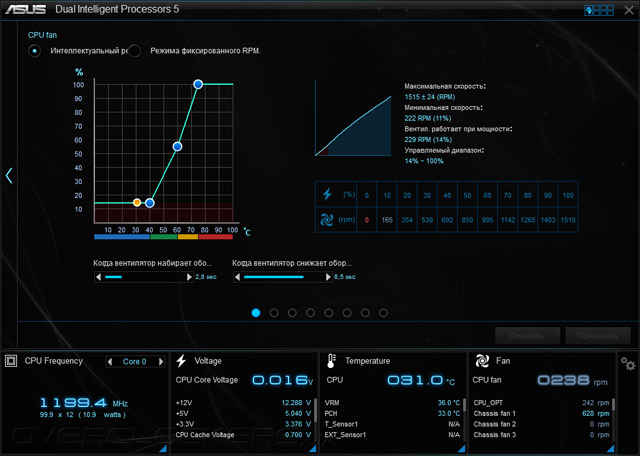This screenshot has width=640, height=456.
Task: Go to the eighth fan page dot
Action: [383, 313]
